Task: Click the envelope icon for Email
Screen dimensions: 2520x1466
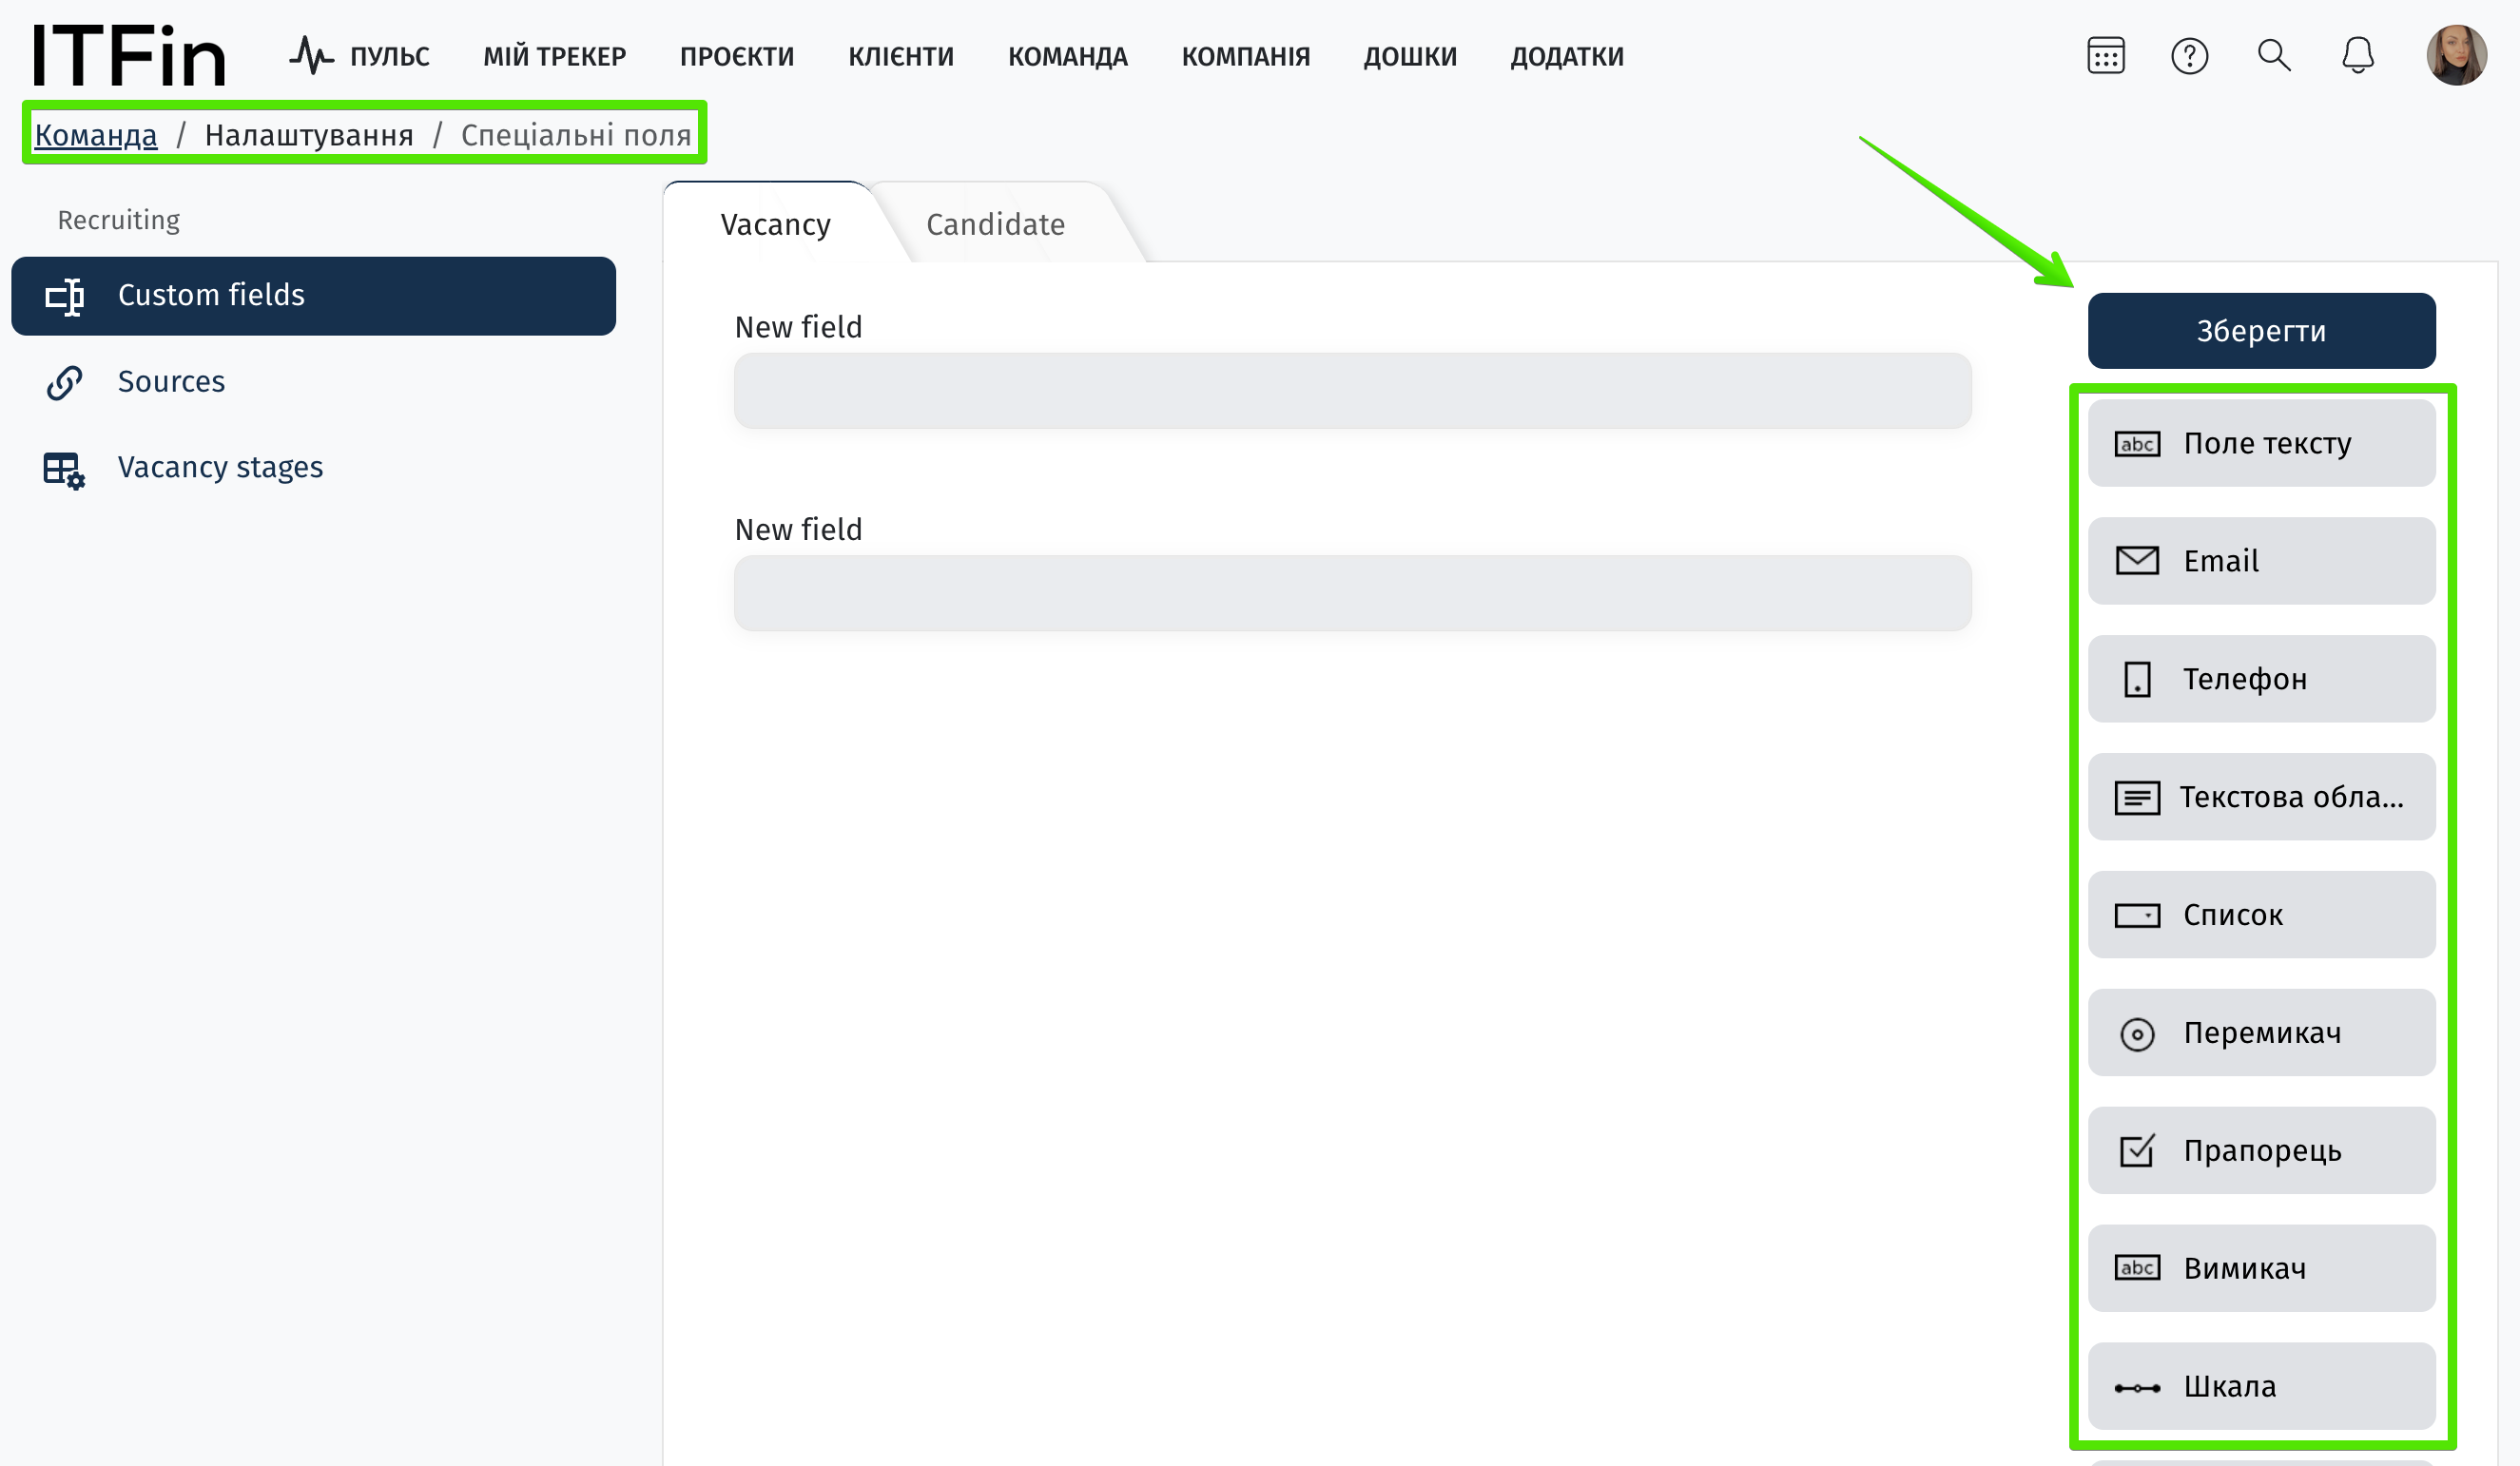Action: coord(2137,561)
